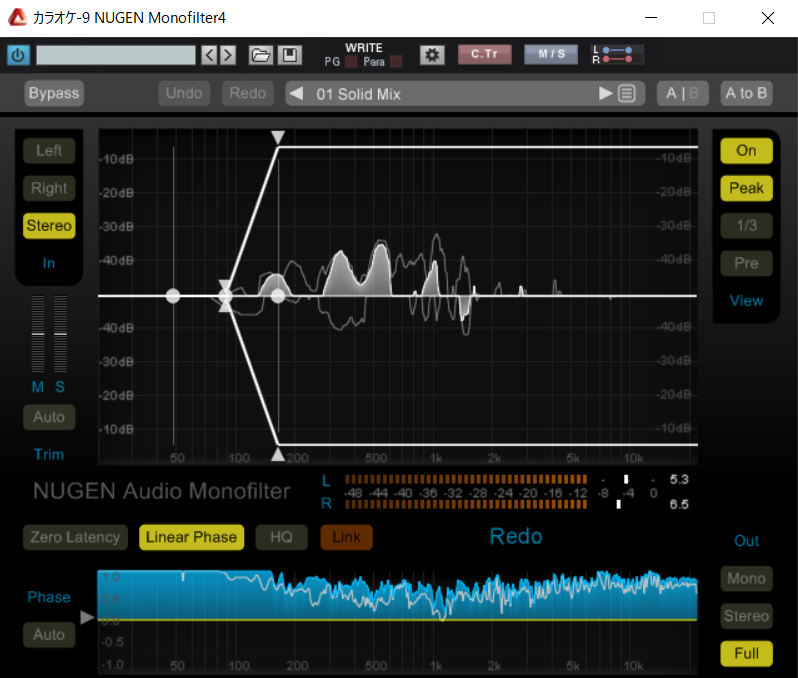Click the A|B compare button

(x=683, y=94)
